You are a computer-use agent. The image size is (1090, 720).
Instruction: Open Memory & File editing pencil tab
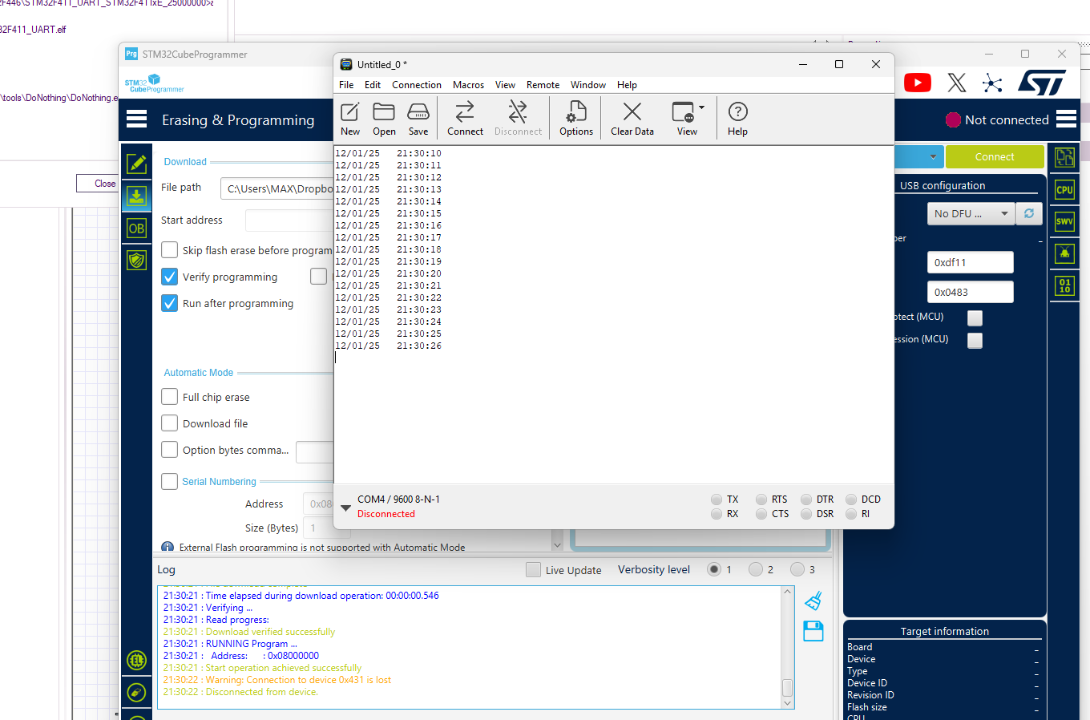point(137,163)
